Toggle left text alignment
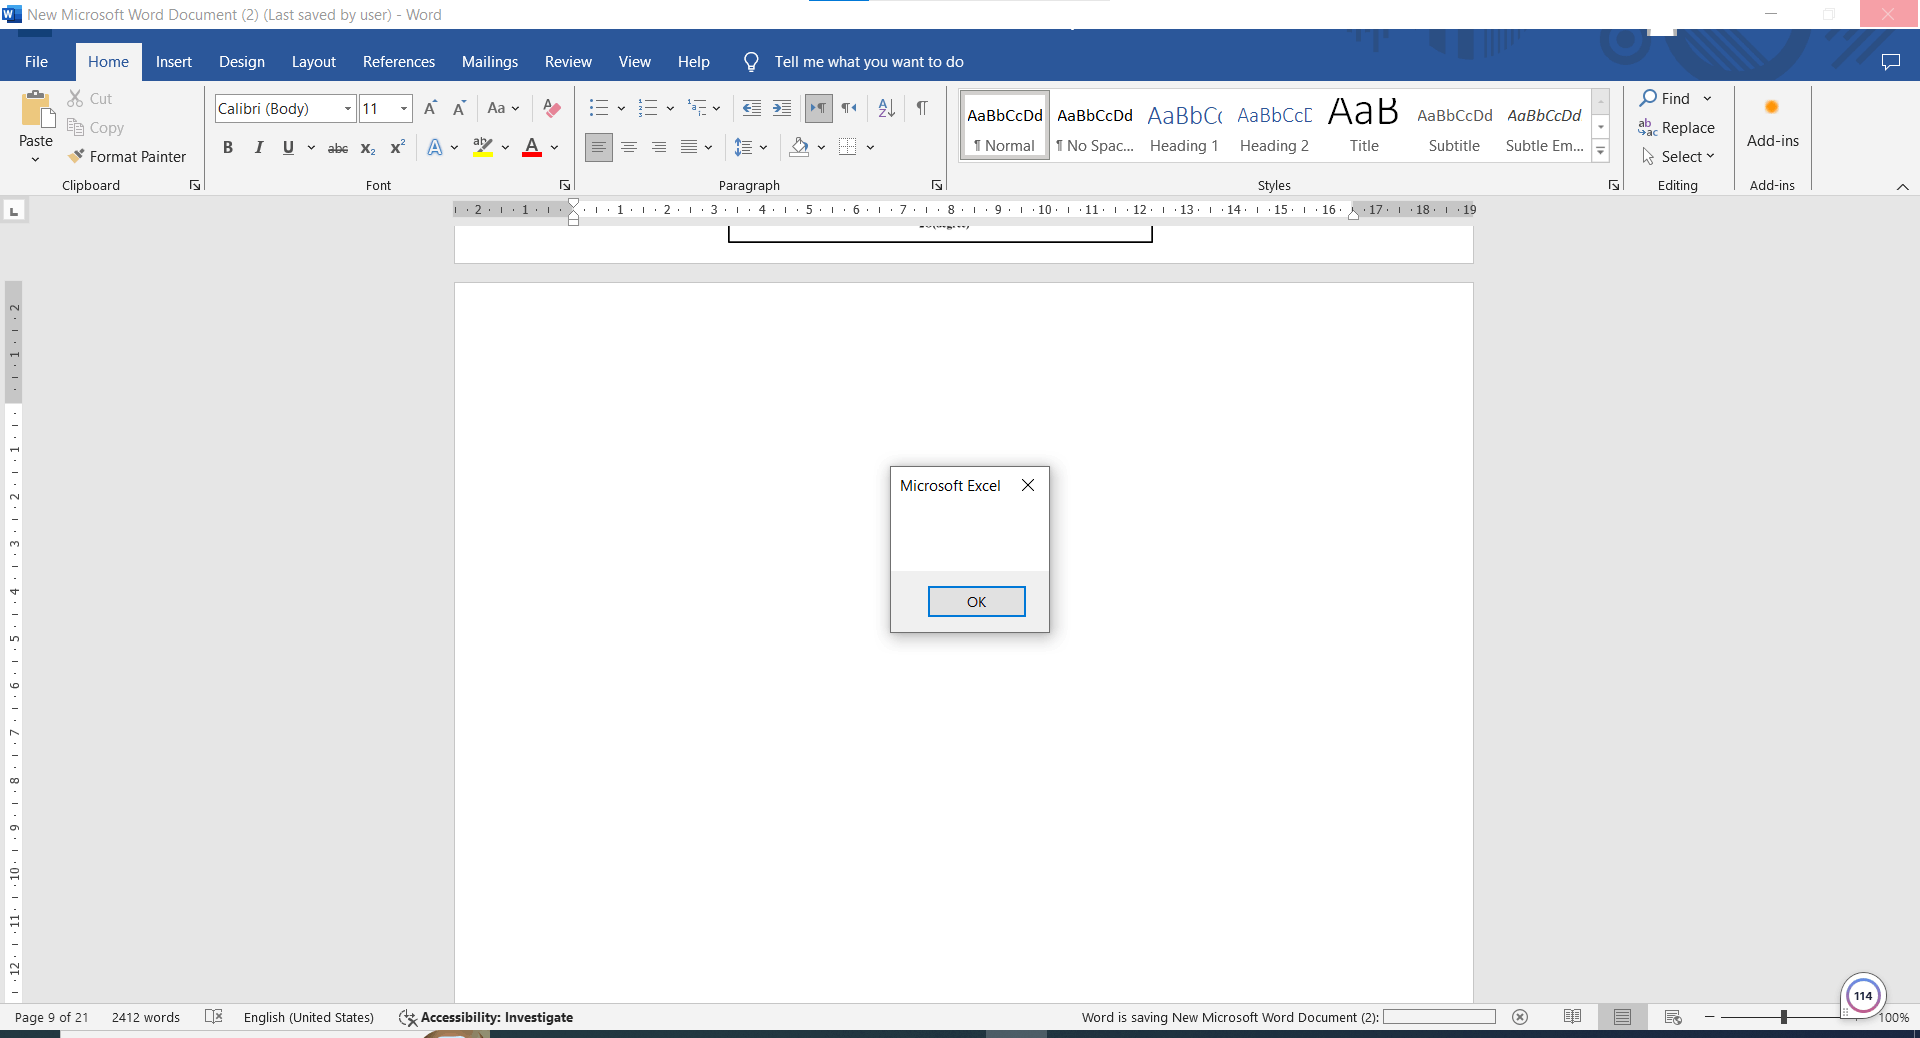This screenshot has height=1038, width=1920. click(598, 148)
